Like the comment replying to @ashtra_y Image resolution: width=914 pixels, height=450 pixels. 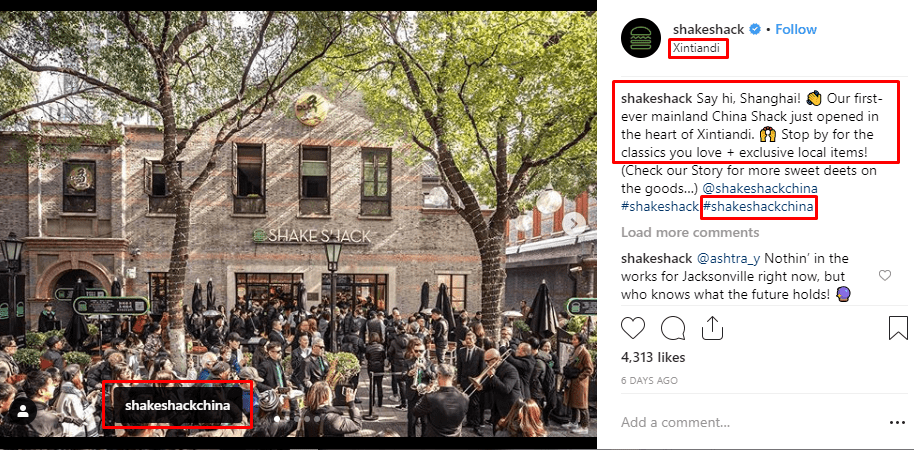885,276
